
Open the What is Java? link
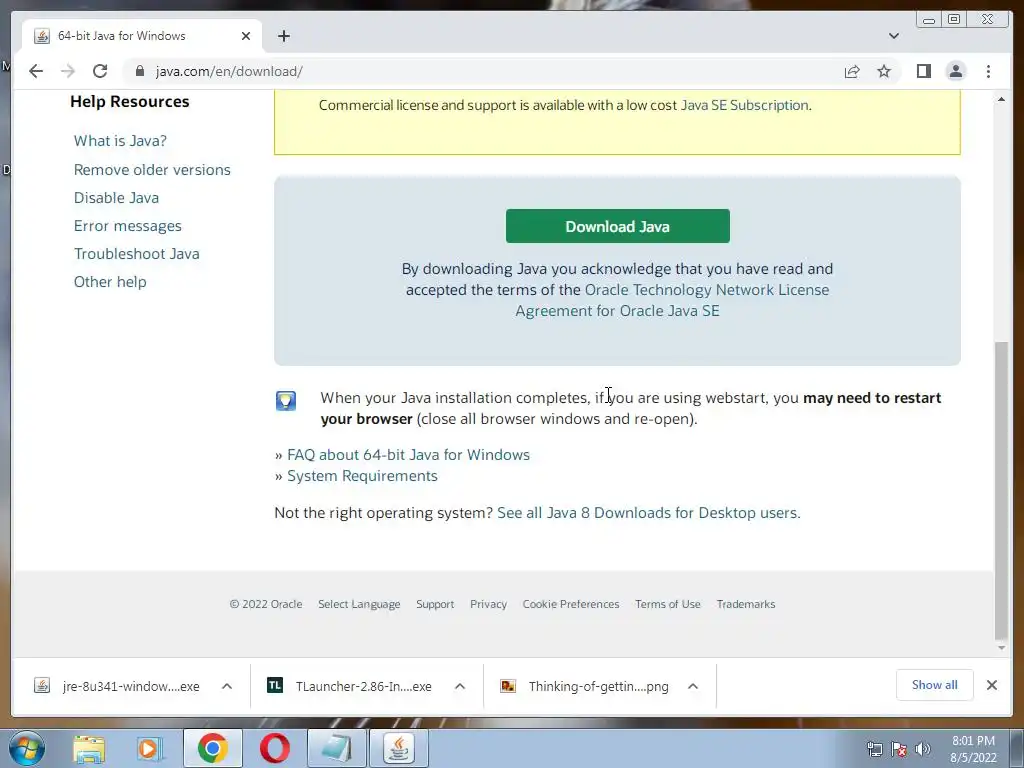(x=120, y=140)
